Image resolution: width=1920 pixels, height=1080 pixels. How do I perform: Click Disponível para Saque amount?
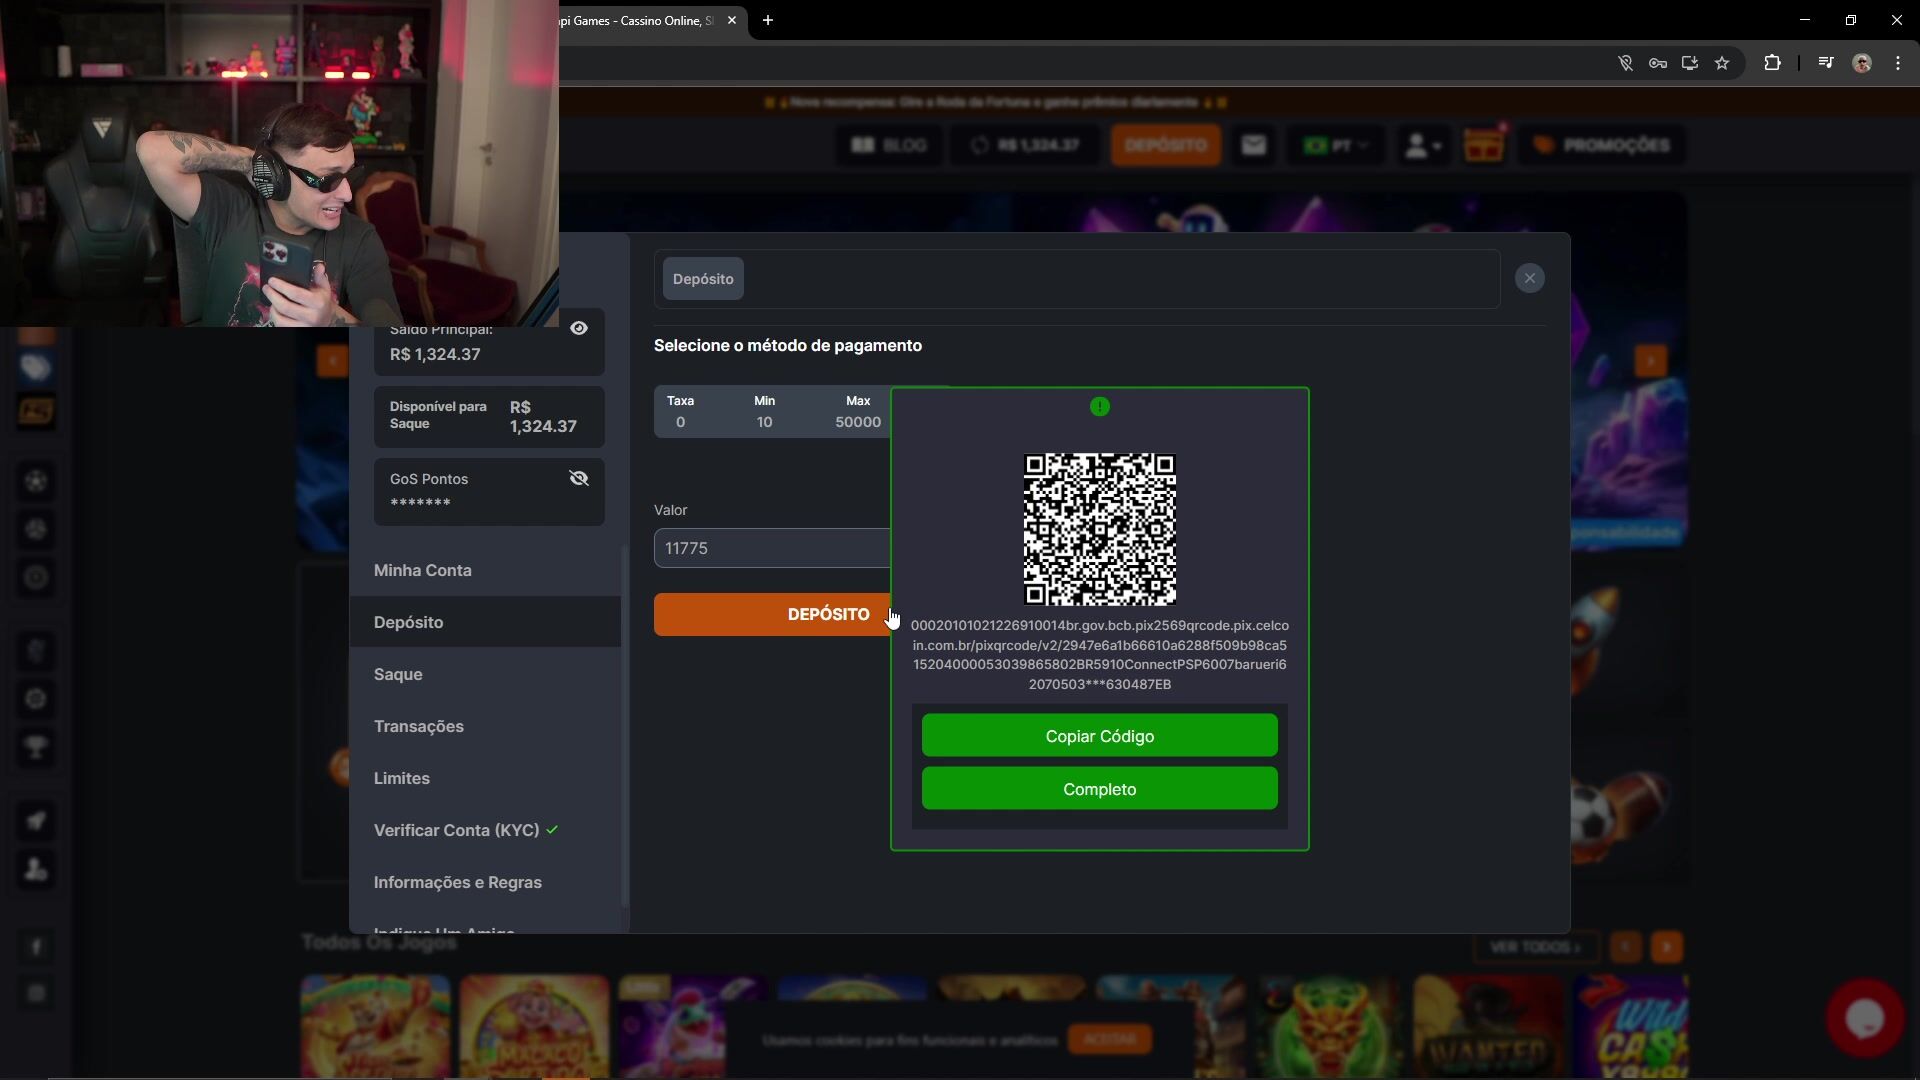pos(543,416)
